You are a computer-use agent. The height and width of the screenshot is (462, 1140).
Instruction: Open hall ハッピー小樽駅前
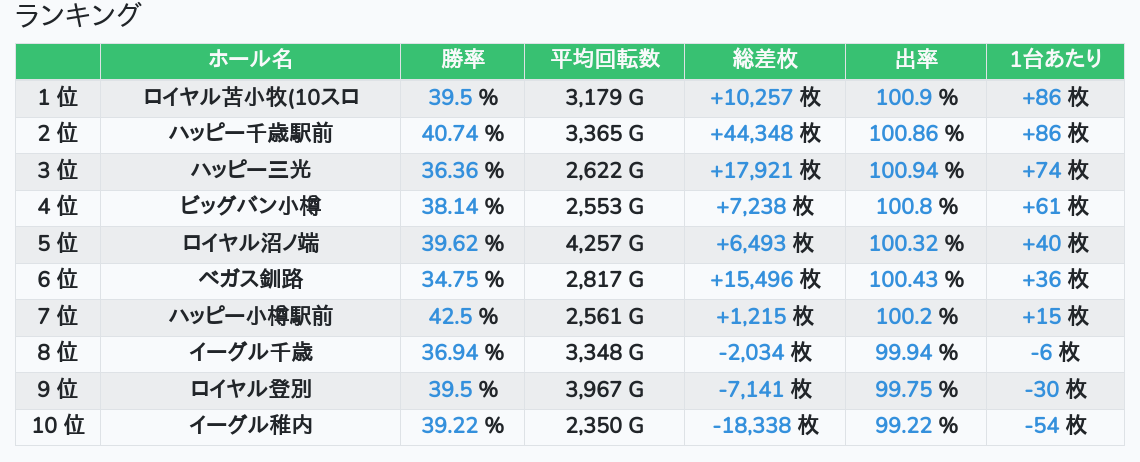click(251, 316)
